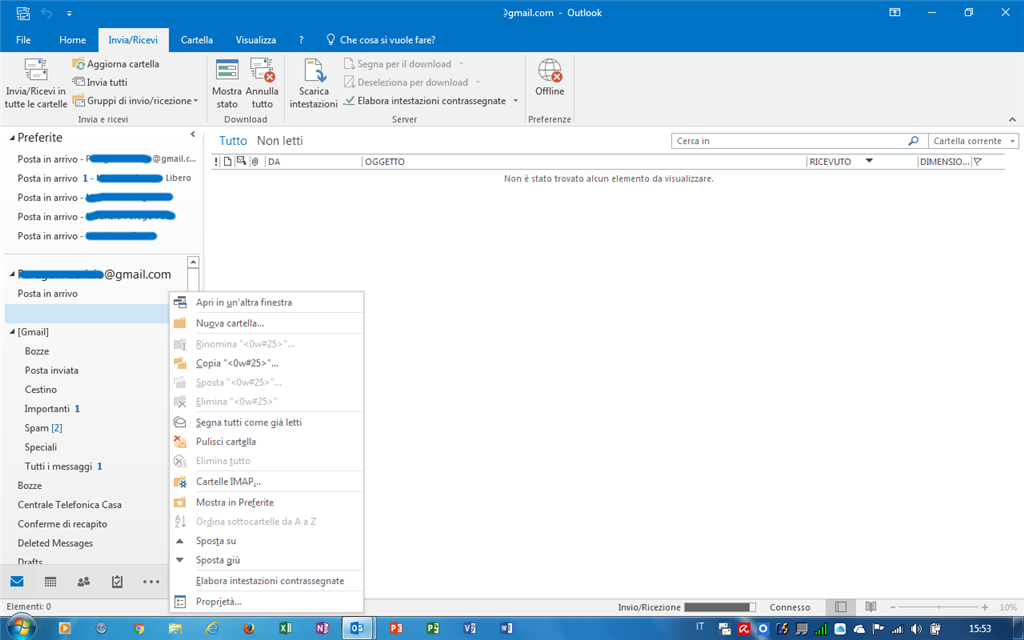Choose Cartelle IMAP... menu entry

click(266, 482)
